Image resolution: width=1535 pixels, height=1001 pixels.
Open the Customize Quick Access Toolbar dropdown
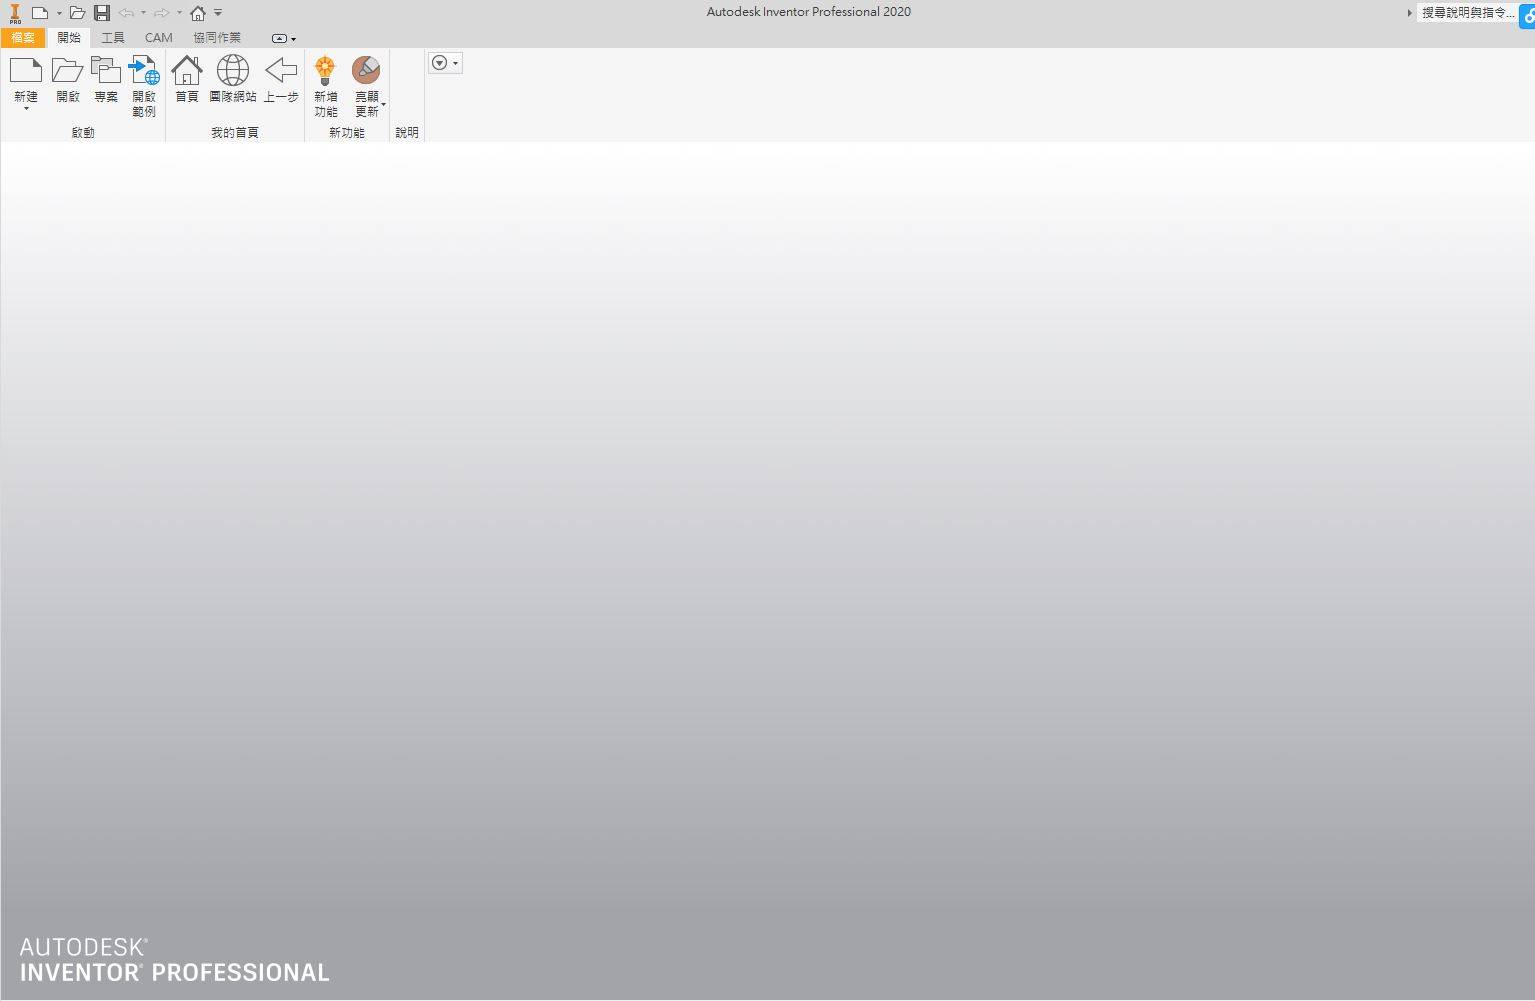pyautogui.click(x=218, y=13)
